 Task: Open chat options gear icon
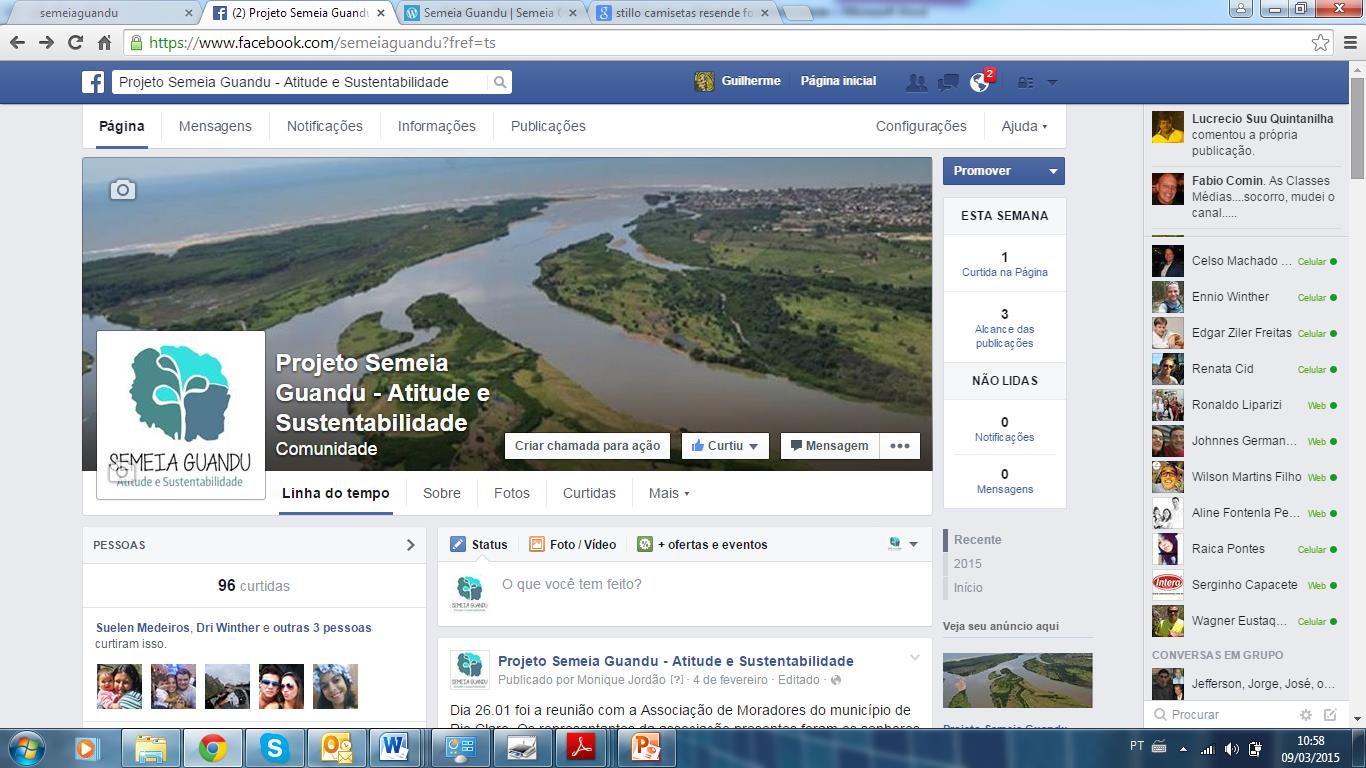[x=1305, y=715]
